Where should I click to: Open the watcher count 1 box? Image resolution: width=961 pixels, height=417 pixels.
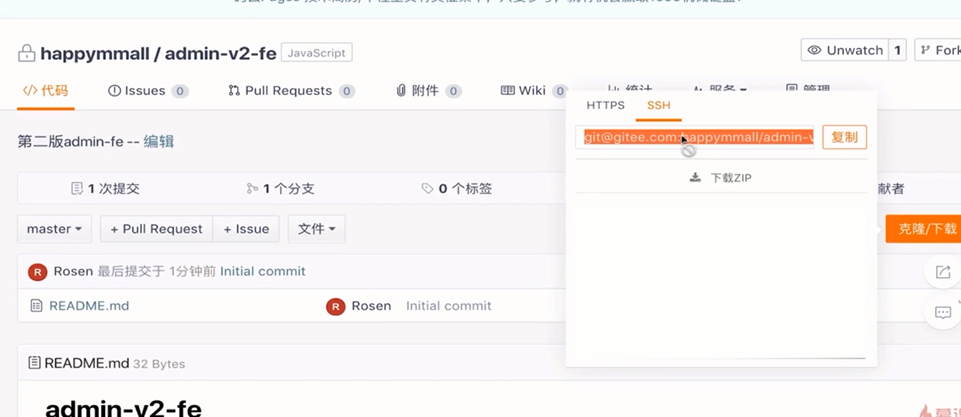click(x=897, y=50)
